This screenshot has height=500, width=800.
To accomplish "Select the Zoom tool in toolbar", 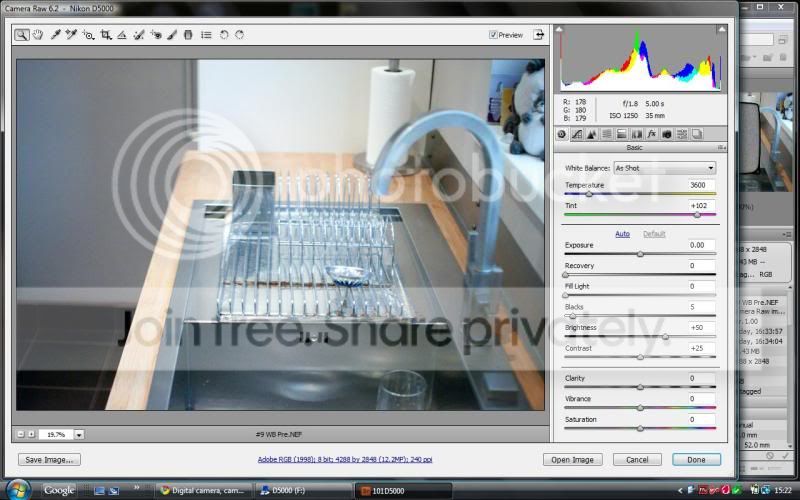I will [x=22, y=34].
